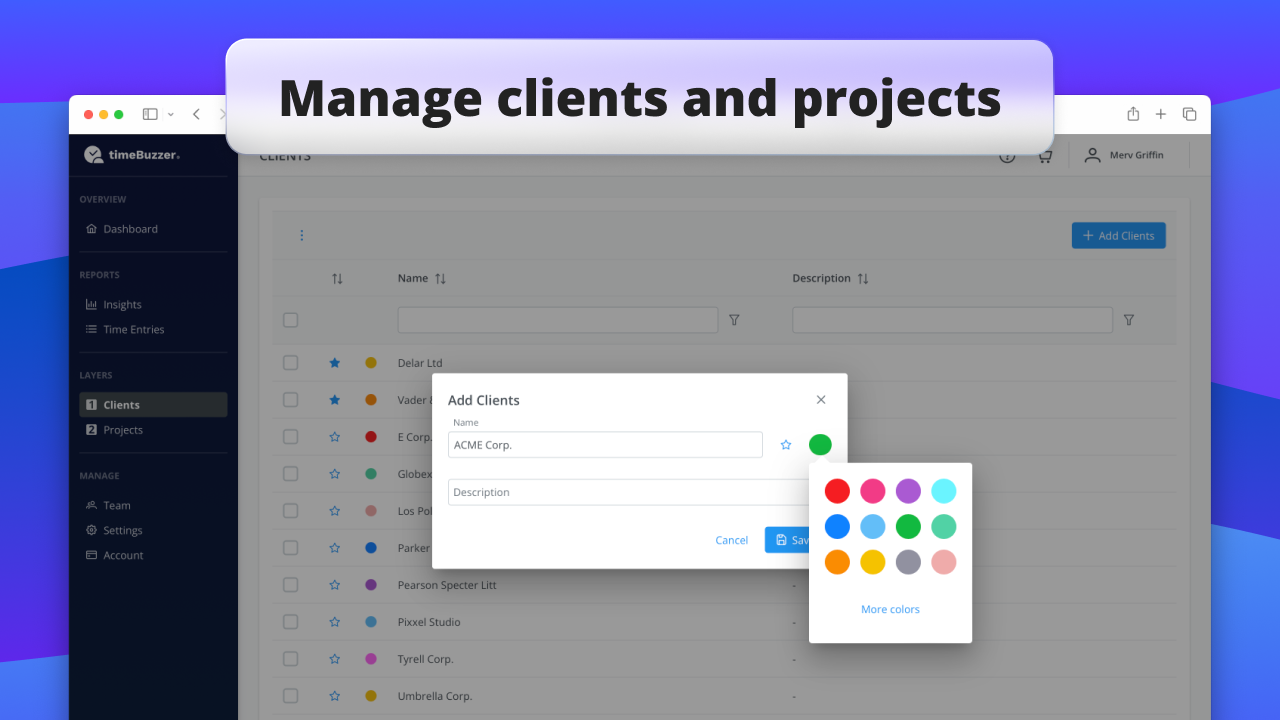Sort by the Name column

pos(422,279)
